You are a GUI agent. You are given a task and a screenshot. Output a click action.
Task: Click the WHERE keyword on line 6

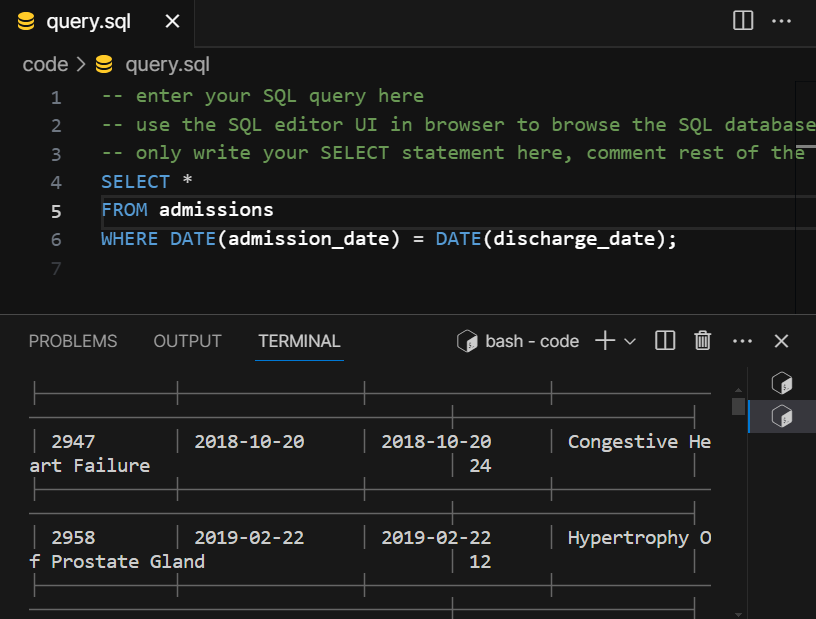pyautogui.click(x=130, y=239)
